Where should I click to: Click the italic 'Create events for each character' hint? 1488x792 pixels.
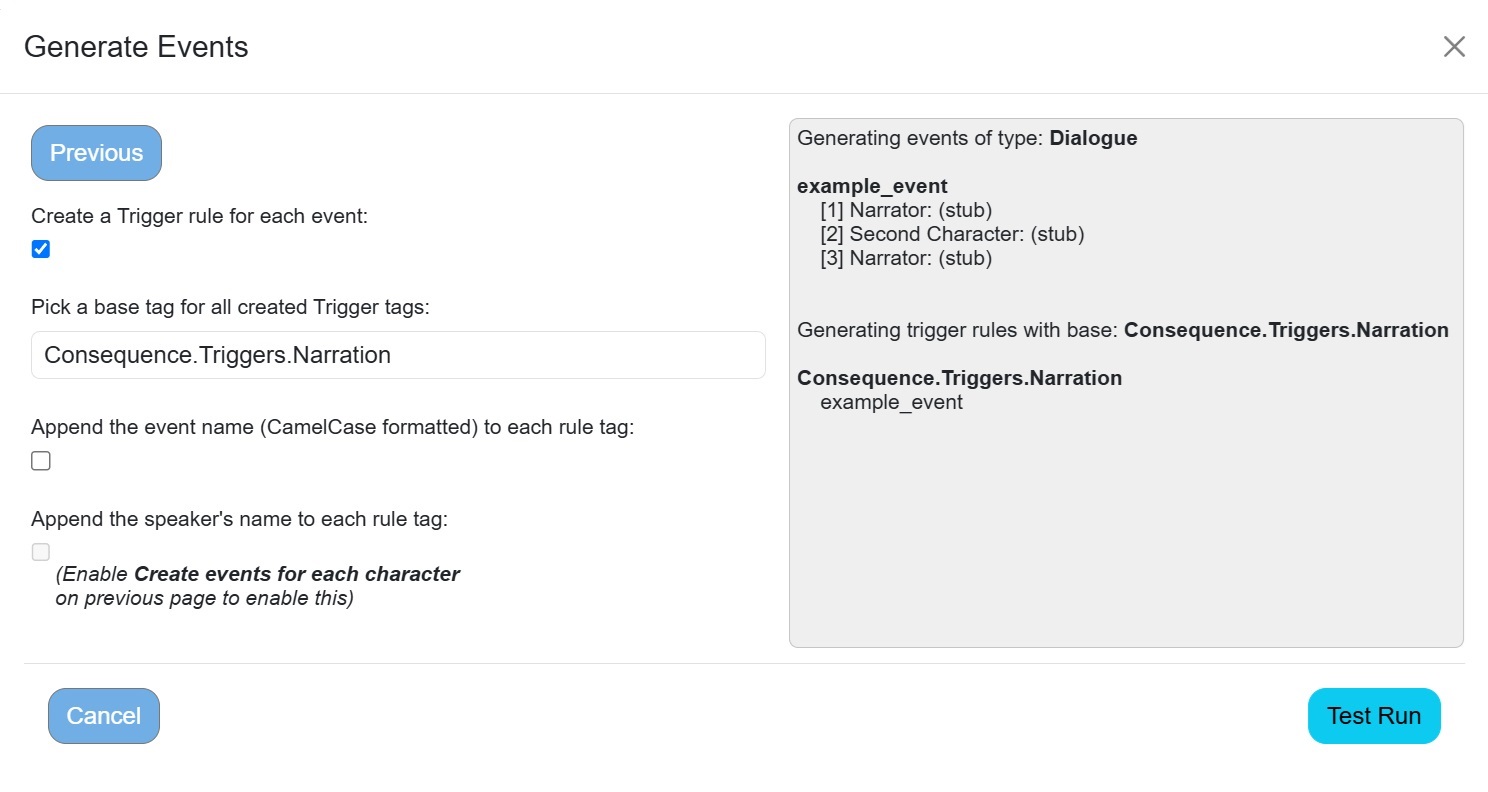(x=297, y=574)
